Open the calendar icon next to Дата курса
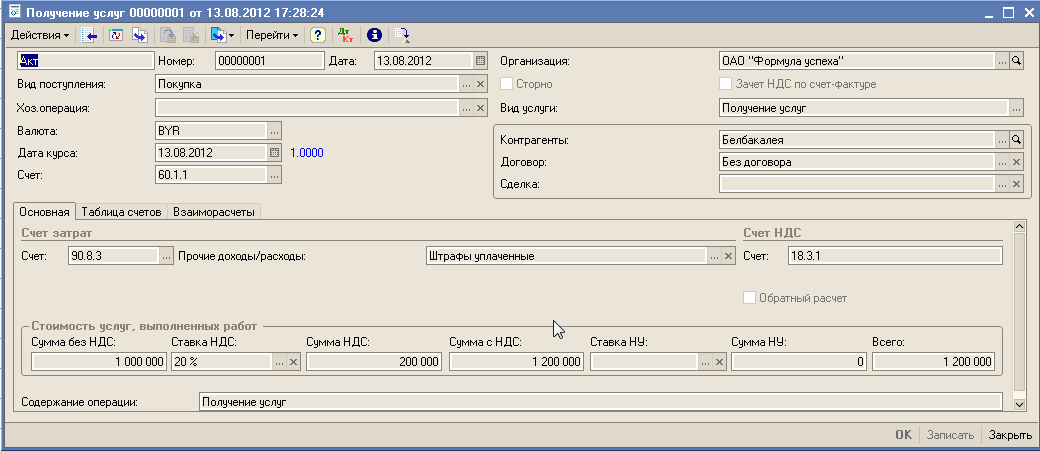 (275, 153)
